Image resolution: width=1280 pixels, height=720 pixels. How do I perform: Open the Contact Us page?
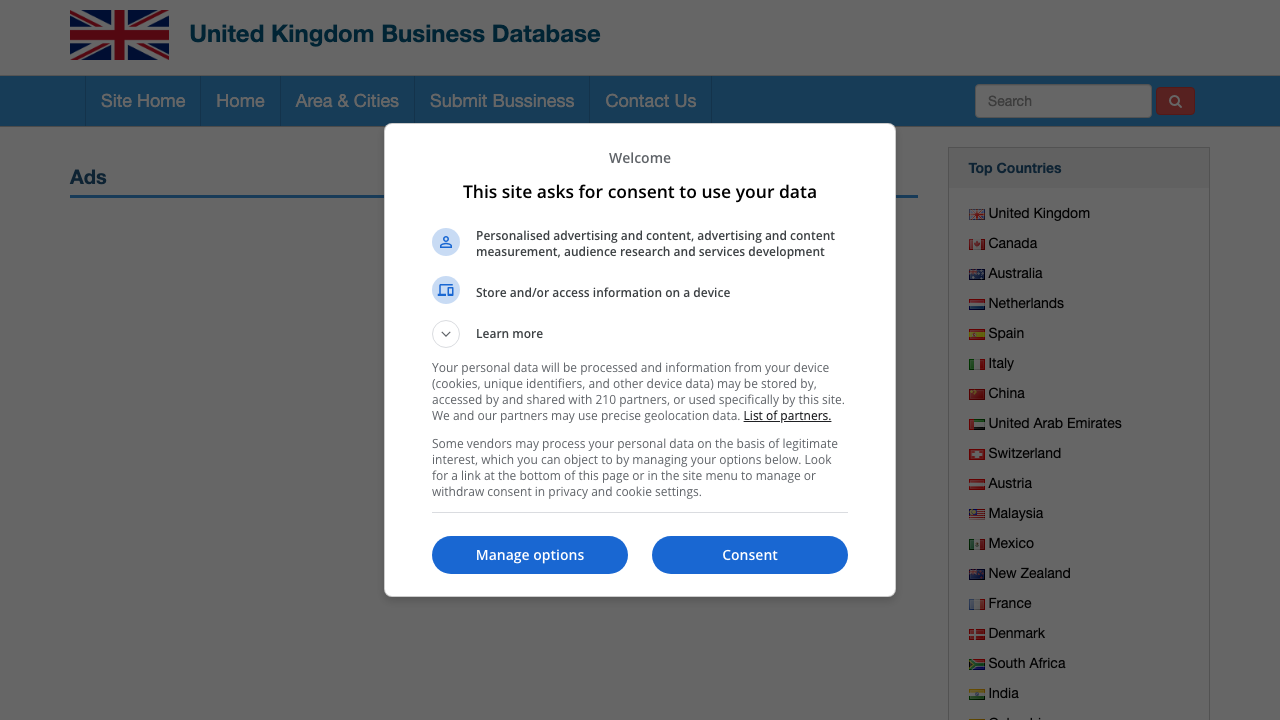tap(650, 101)
